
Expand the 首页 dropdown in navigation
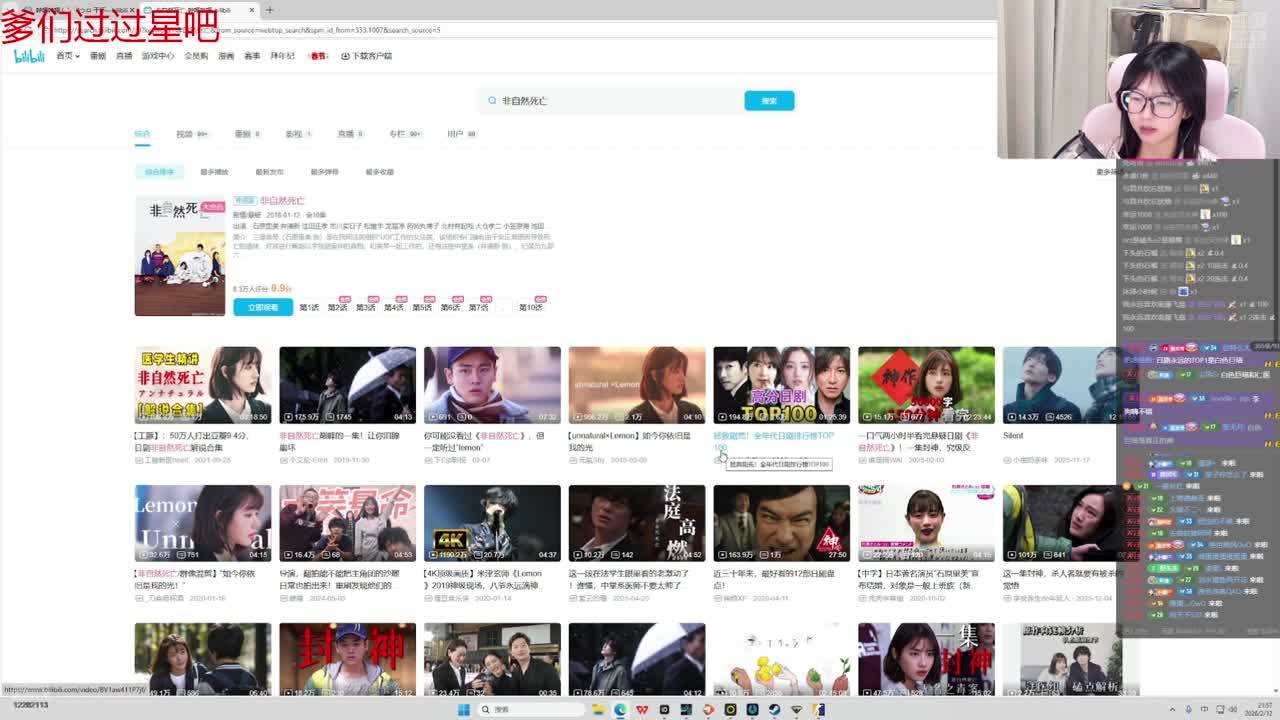point(68,56)
